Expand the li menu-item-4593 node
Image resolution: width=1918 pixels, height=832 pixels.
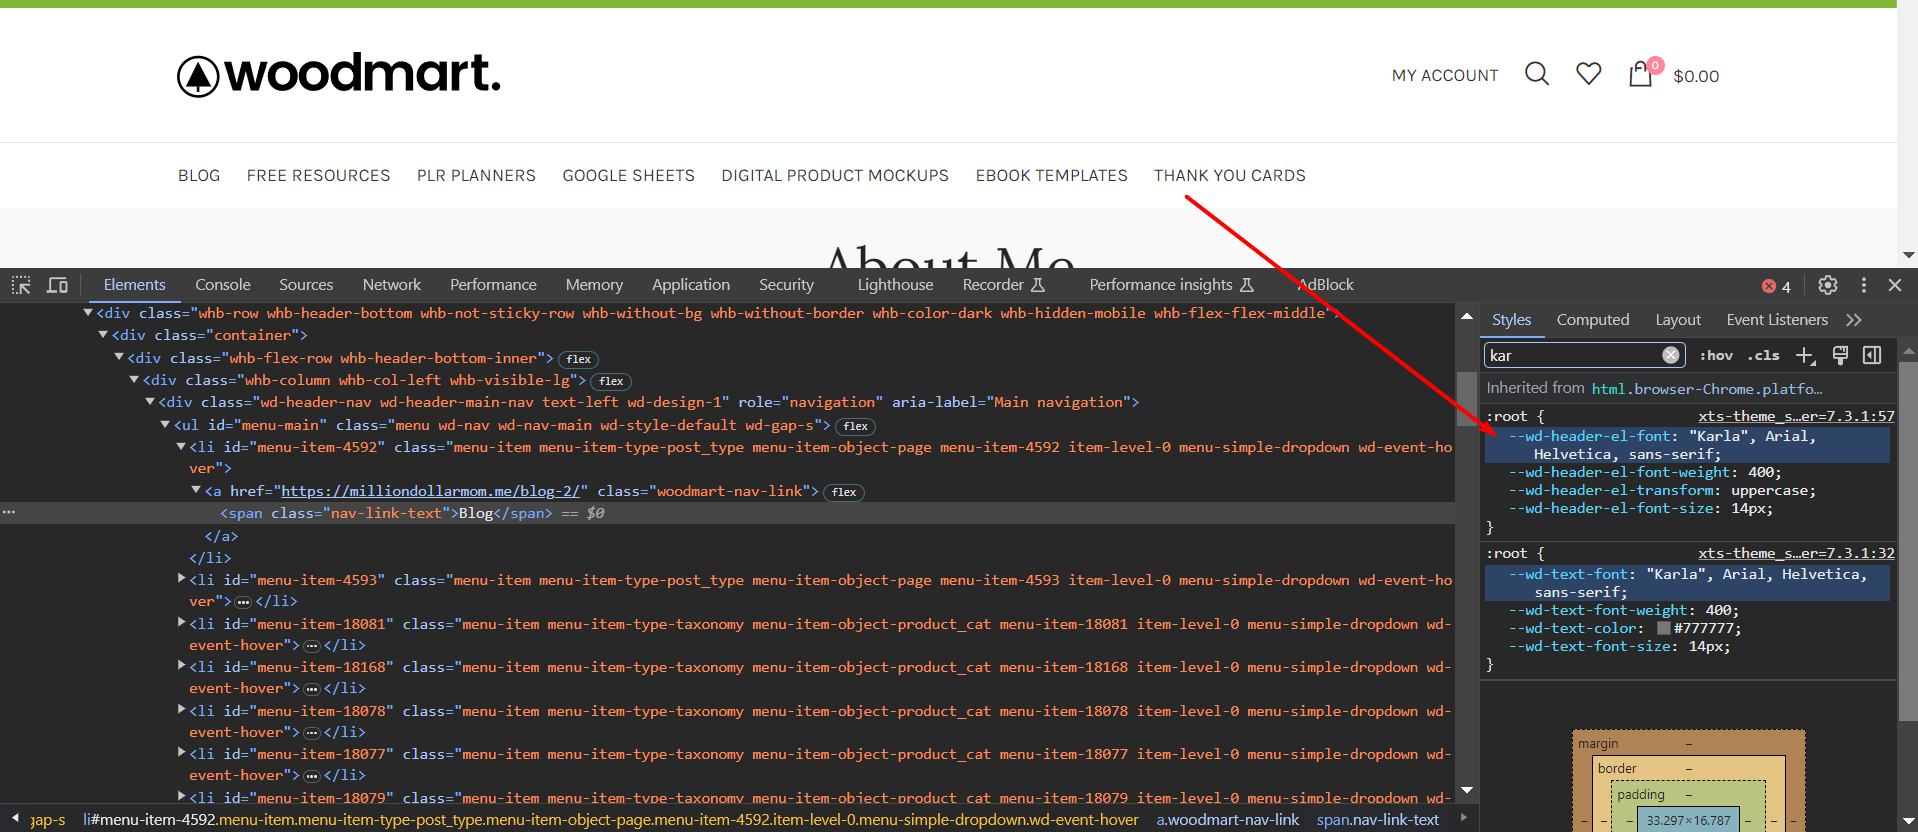[181, 579]
